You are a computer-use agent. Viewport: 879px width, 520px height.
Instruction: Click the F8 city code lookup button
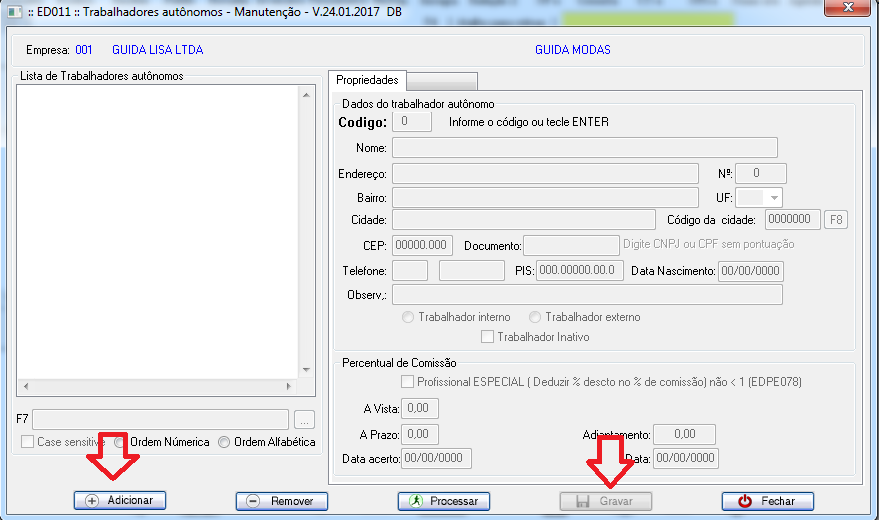[836, 219]
